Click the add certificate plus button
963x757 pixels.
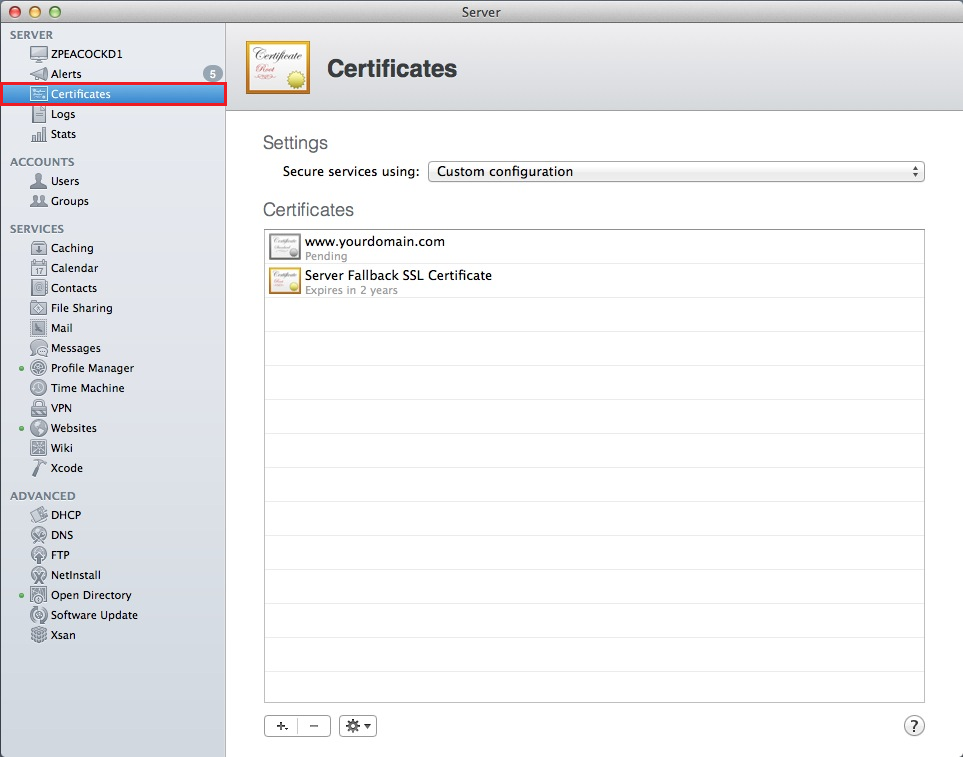click(280, 726)
